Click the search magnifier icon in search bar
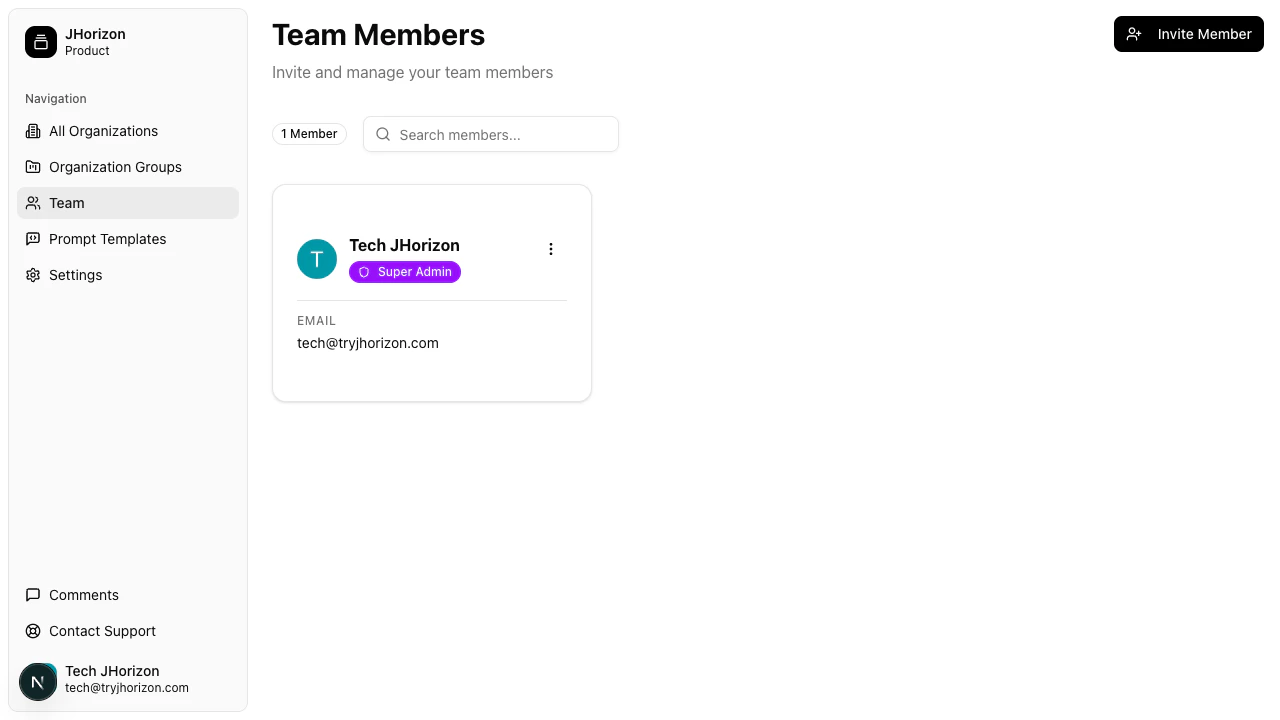Viewport: 1280px width, 720px height. click(383, 134)
